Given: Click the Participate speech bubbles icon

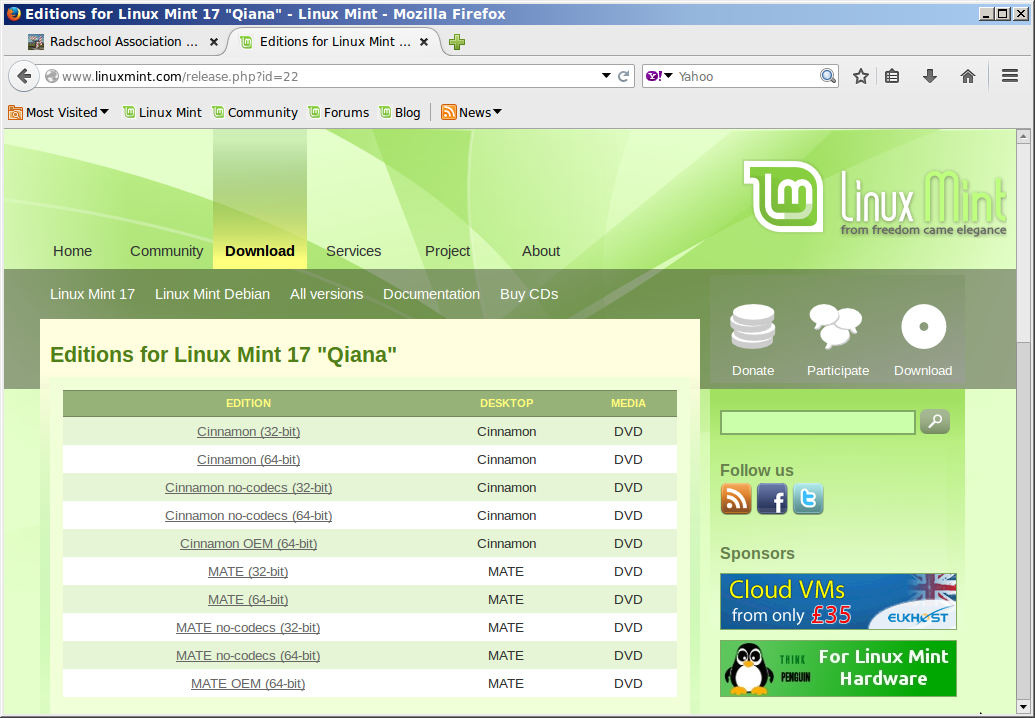Looking at the screenshot, I should coord(836,326).
